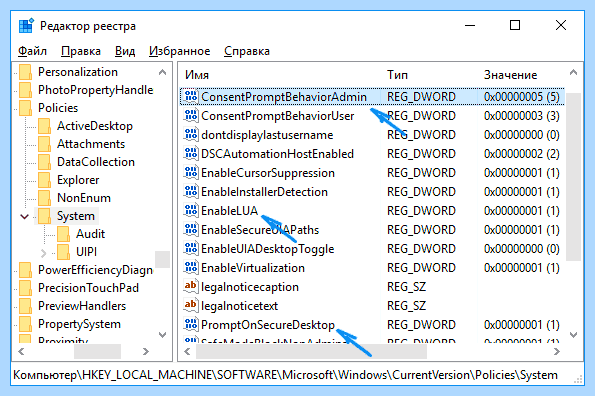Select the PromptOnSecureDesktop value name
This screenshot has width=595, height=396.
(x=268, y=325)
